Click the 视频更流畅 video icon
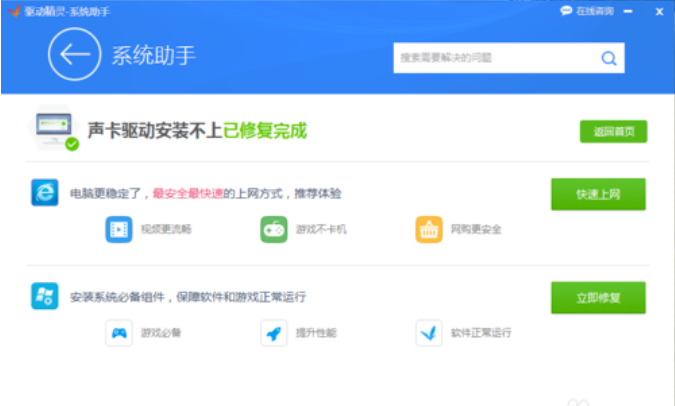The height and width of the screenshot is (406, 675). click(x=119, y=229)
